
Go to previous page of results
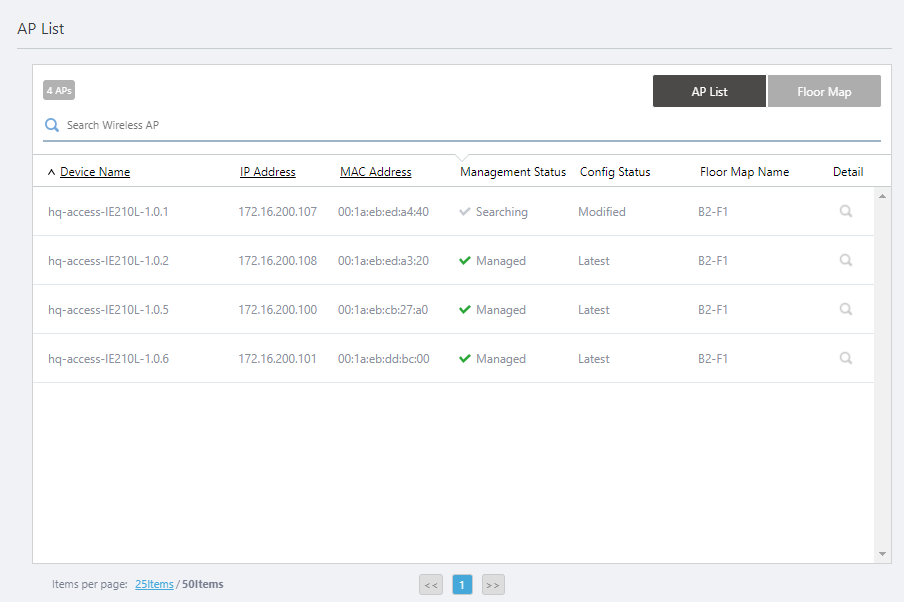point(431,585)
